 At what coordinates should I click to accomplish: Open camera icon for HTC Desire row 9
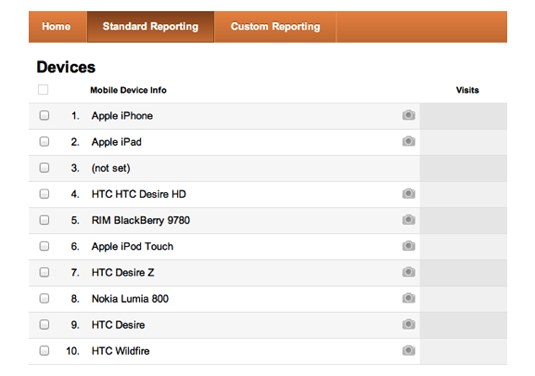(x=408, y=324)
